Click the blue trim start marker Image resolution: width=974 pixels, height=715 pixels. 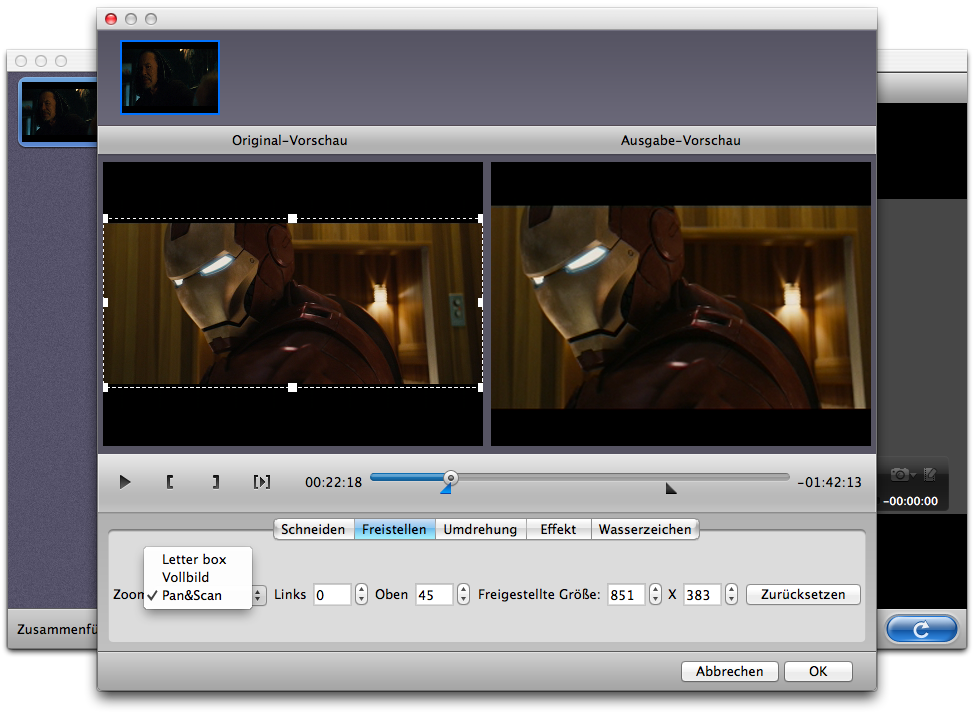446,487
